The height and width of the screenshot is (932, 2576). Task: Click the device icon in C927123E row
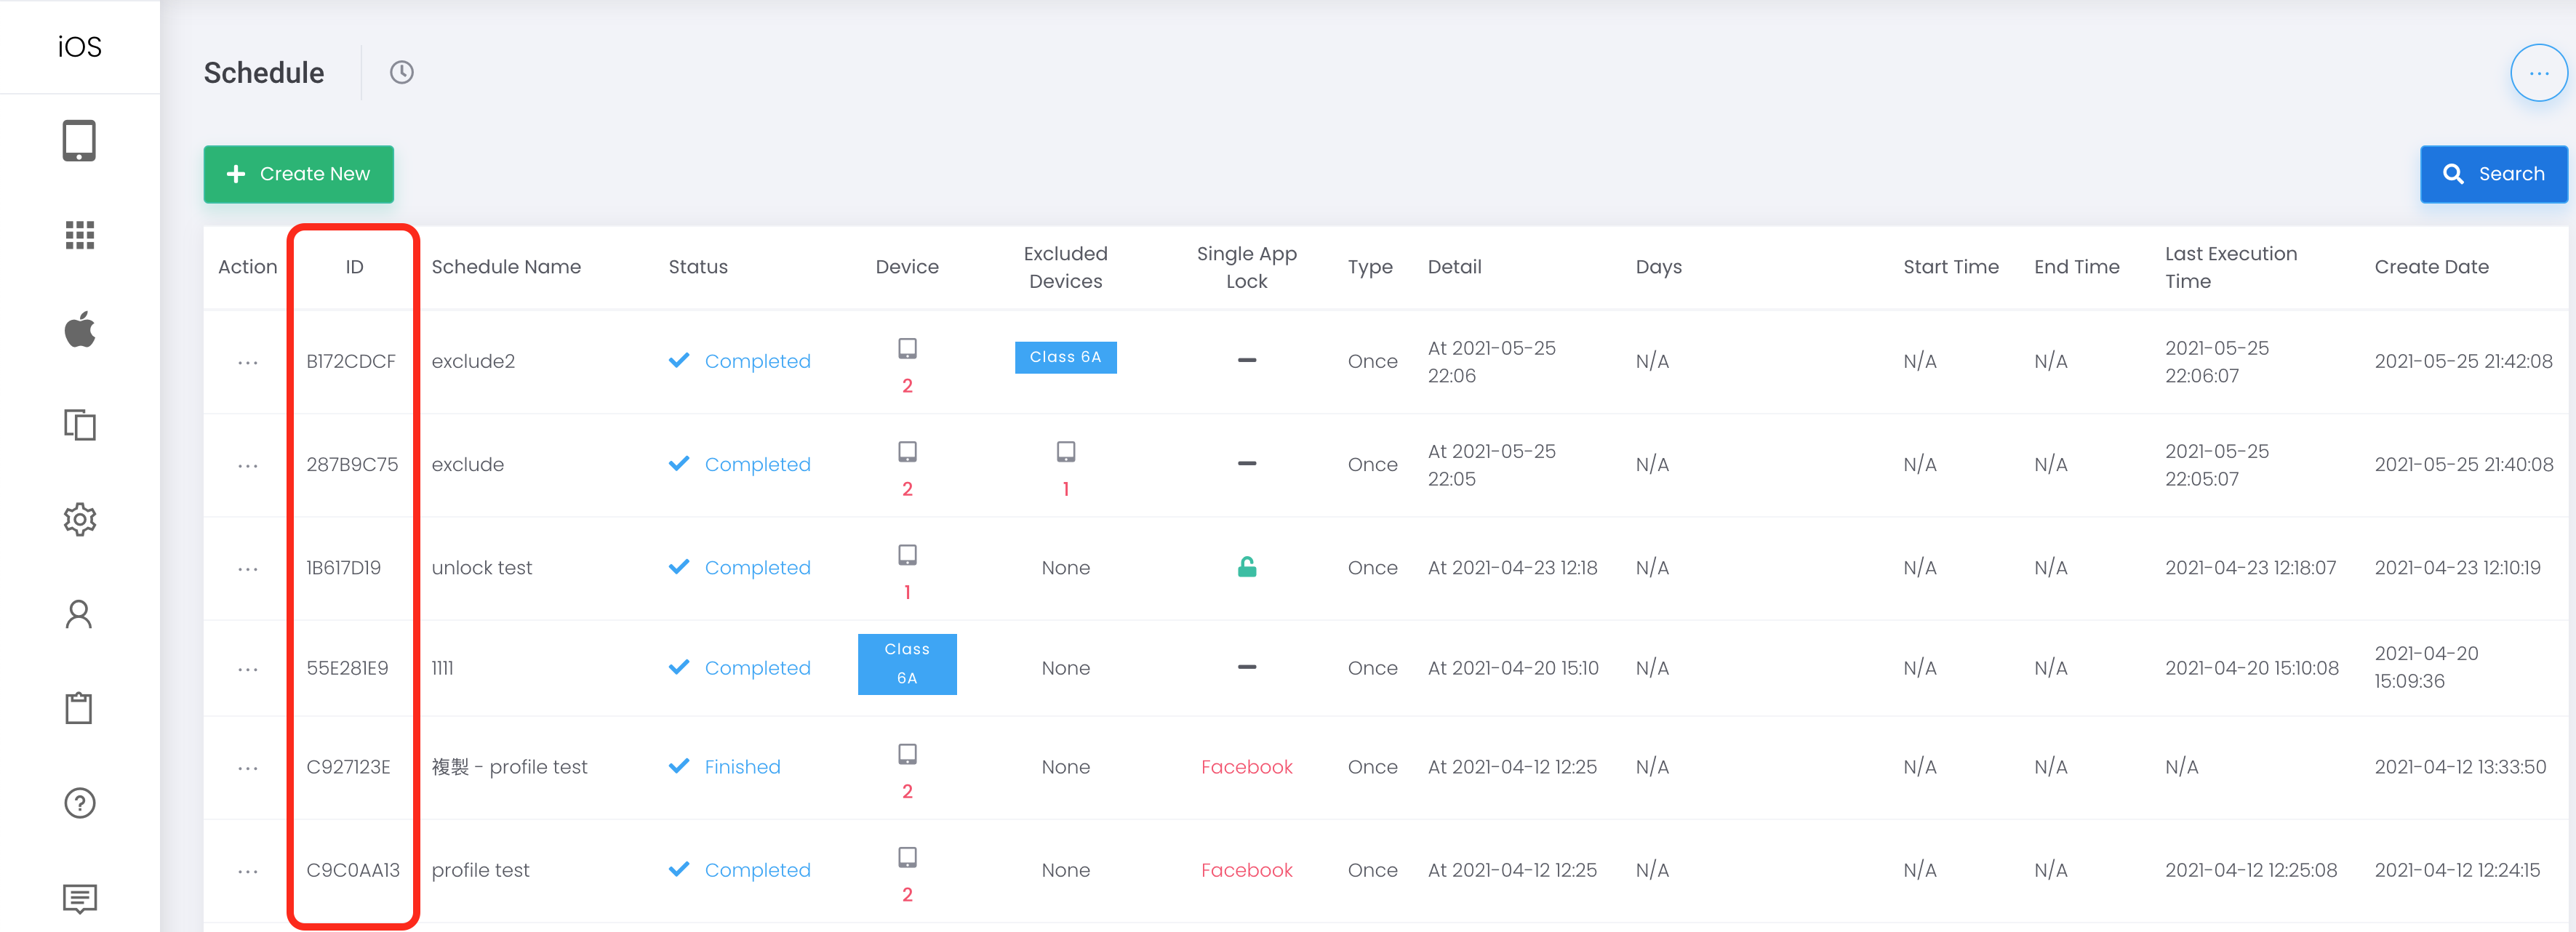click(x=907, y=754)
